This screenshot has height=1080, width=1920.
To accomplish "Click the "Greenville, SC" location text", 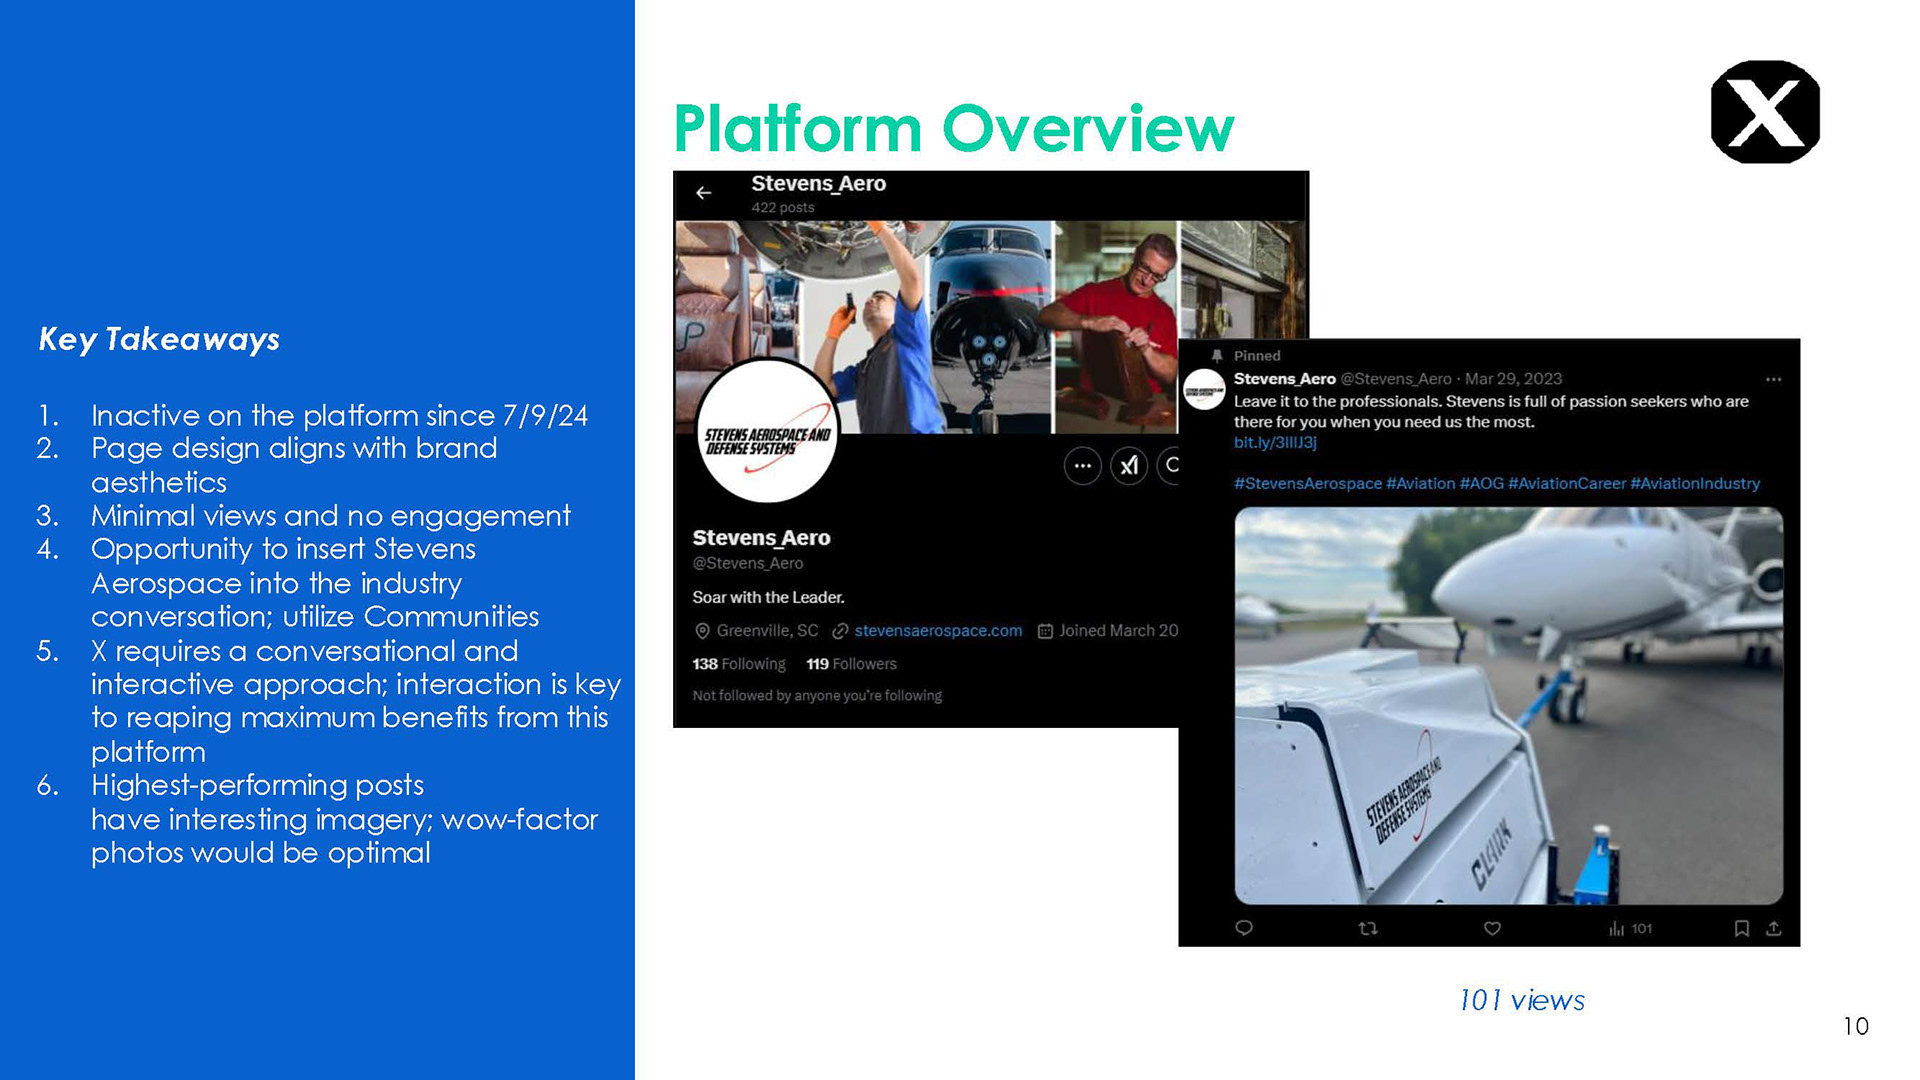I will pyautogui.click(x=767, y=631).
